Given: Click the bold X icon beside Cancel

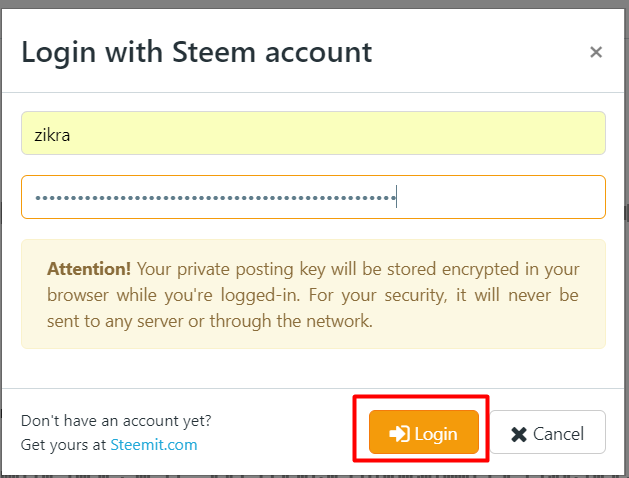Looking at the screenshot, I should pos(519,434).
